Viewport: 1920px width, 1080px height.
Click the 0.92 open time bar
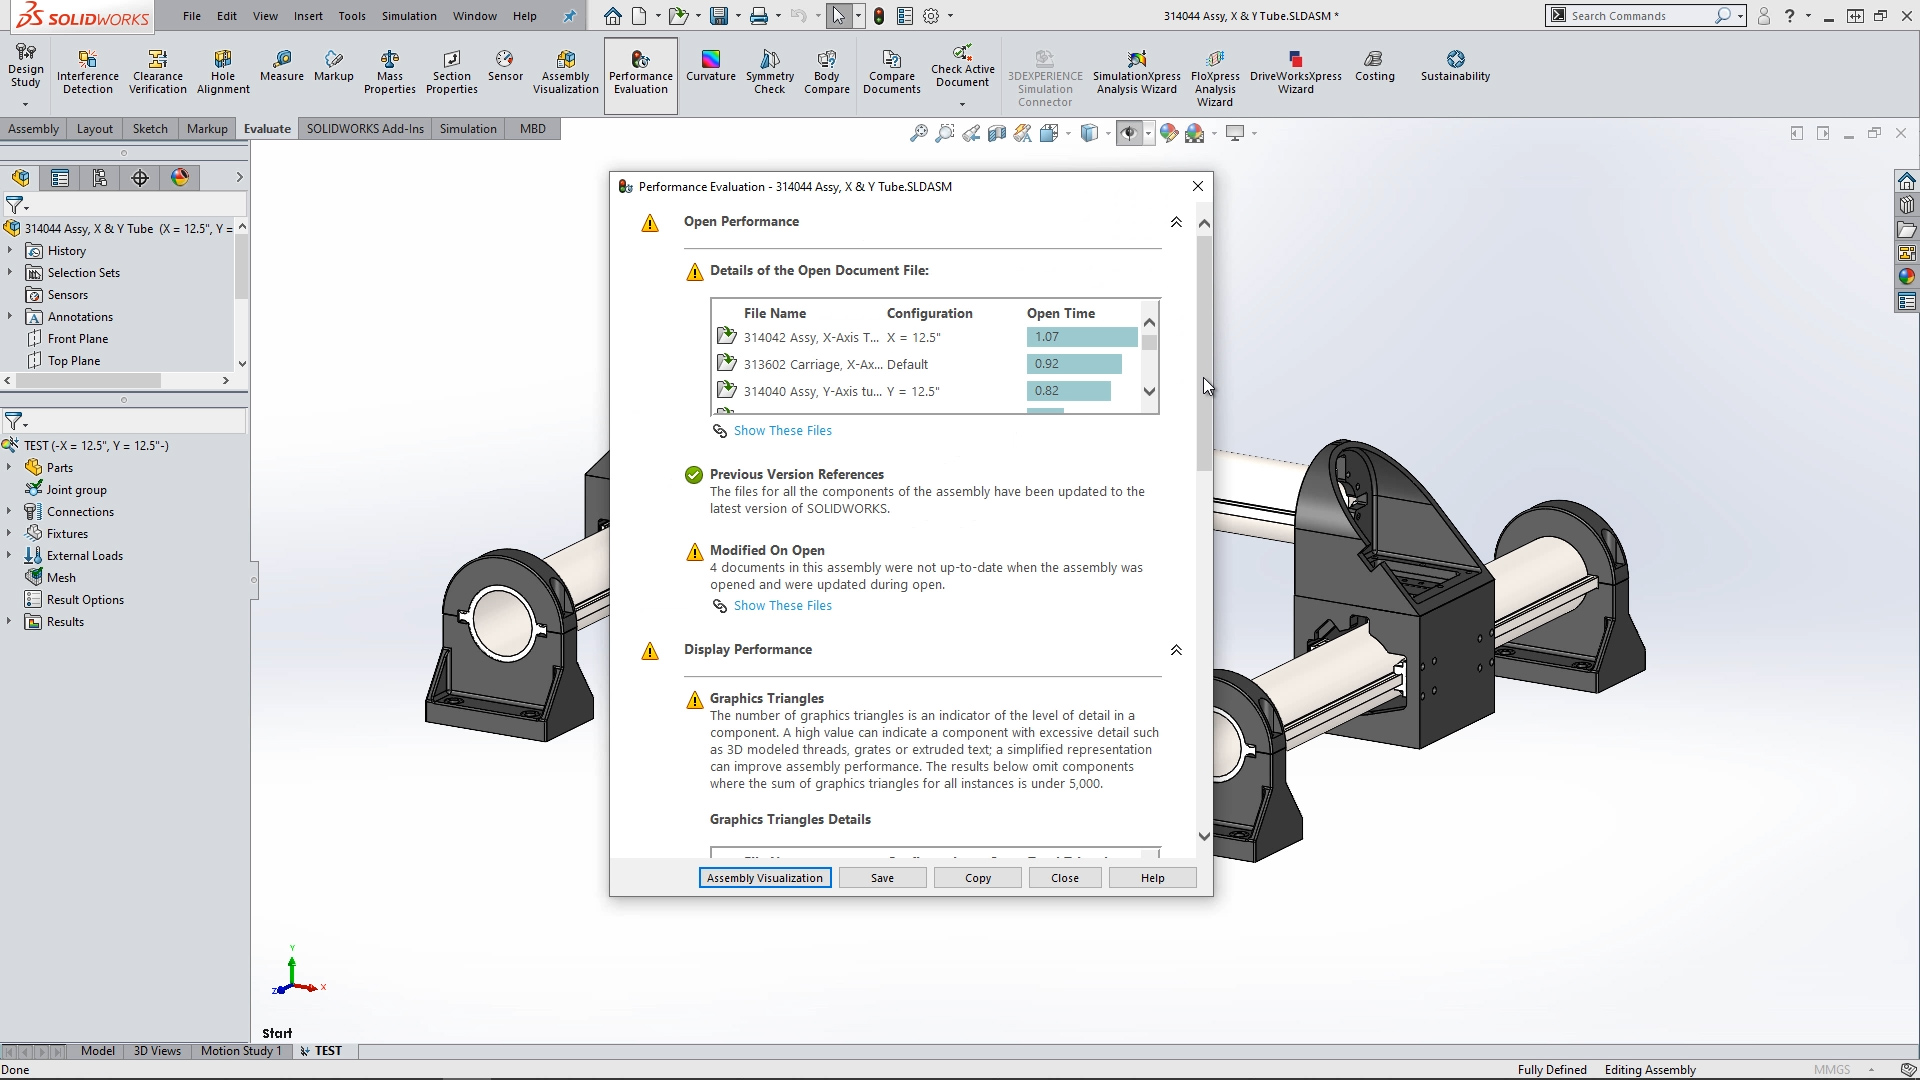click(1074, 364)
